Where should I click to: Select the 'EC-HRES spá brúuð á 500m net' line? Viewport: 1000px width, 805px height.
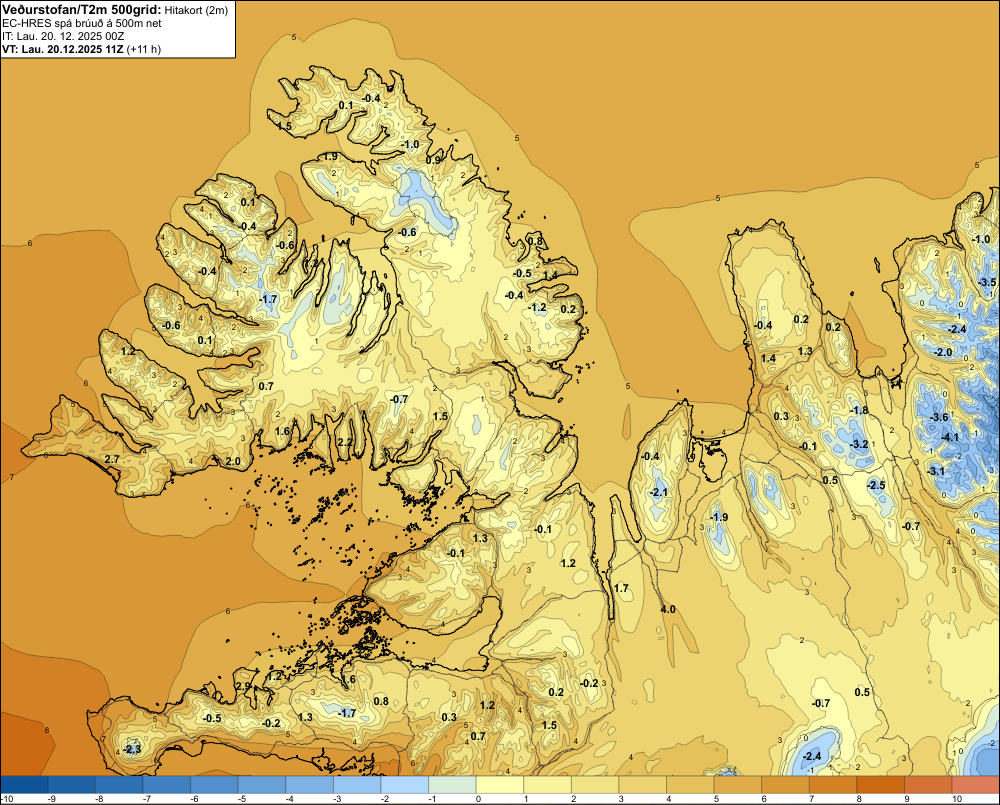(x=82, y=24)
